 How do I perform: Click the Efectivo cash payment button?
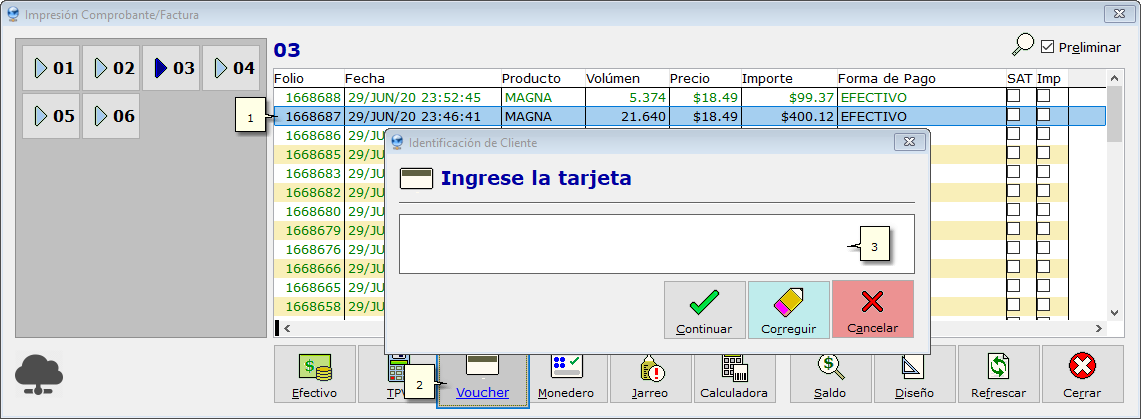[x=315, y=375]
